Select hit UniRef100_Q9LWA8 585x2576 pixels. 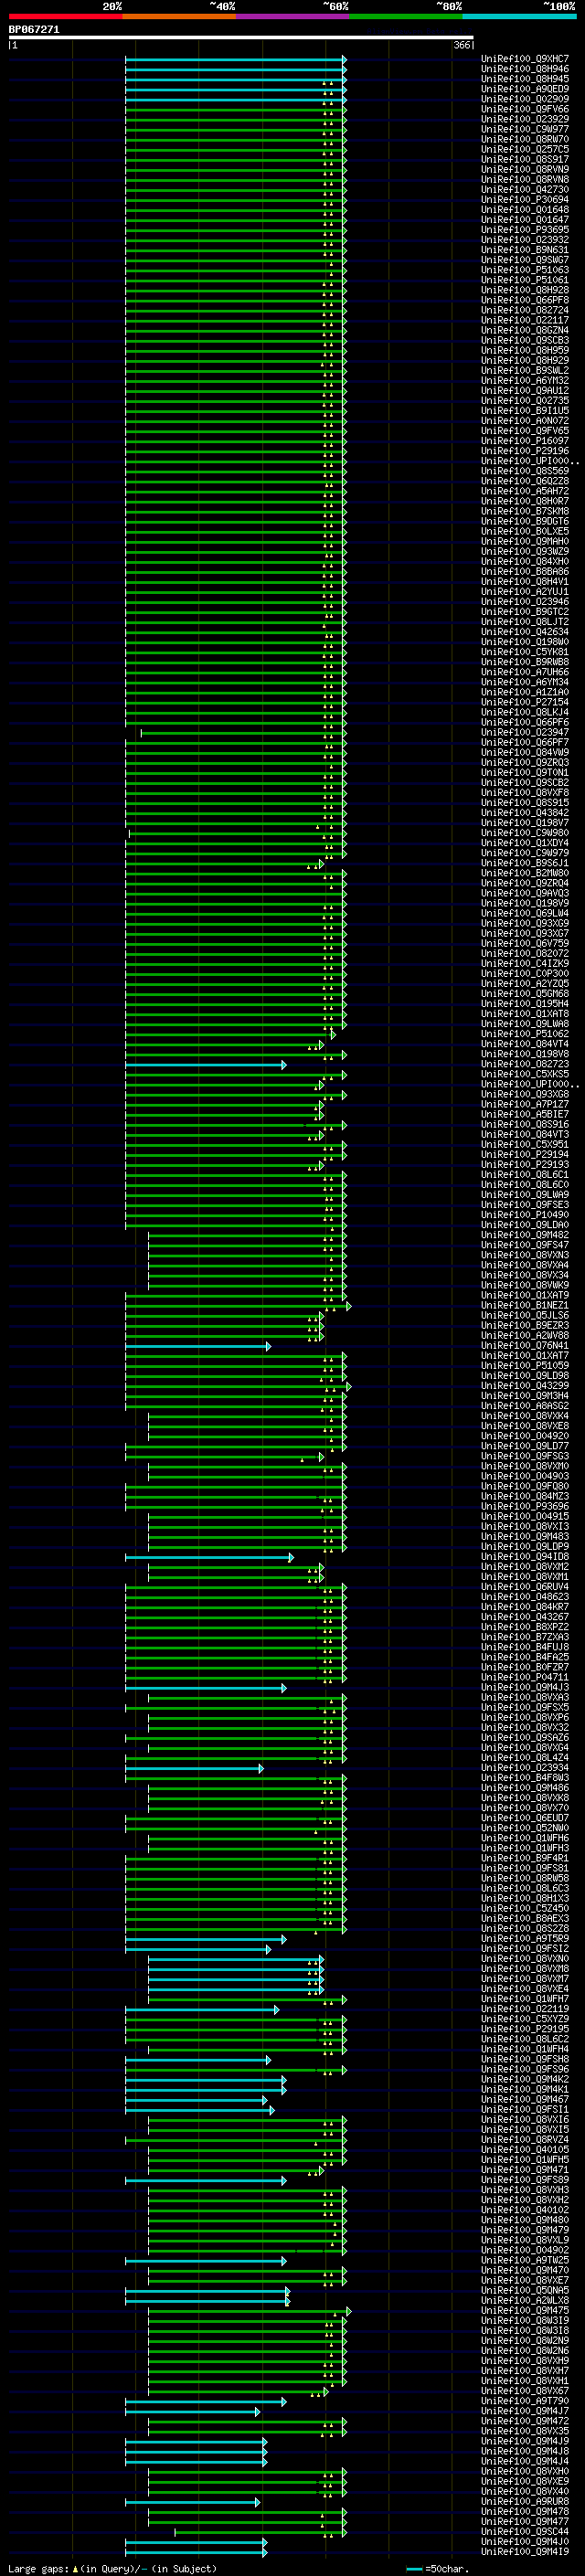[525, 1023]
